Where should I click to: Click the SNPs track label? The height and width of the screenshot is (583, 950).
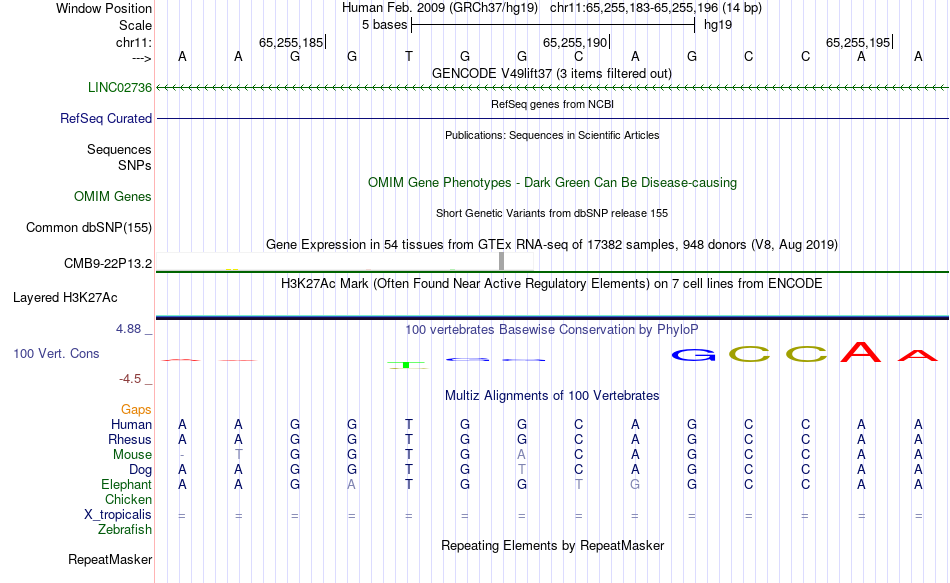135,165
